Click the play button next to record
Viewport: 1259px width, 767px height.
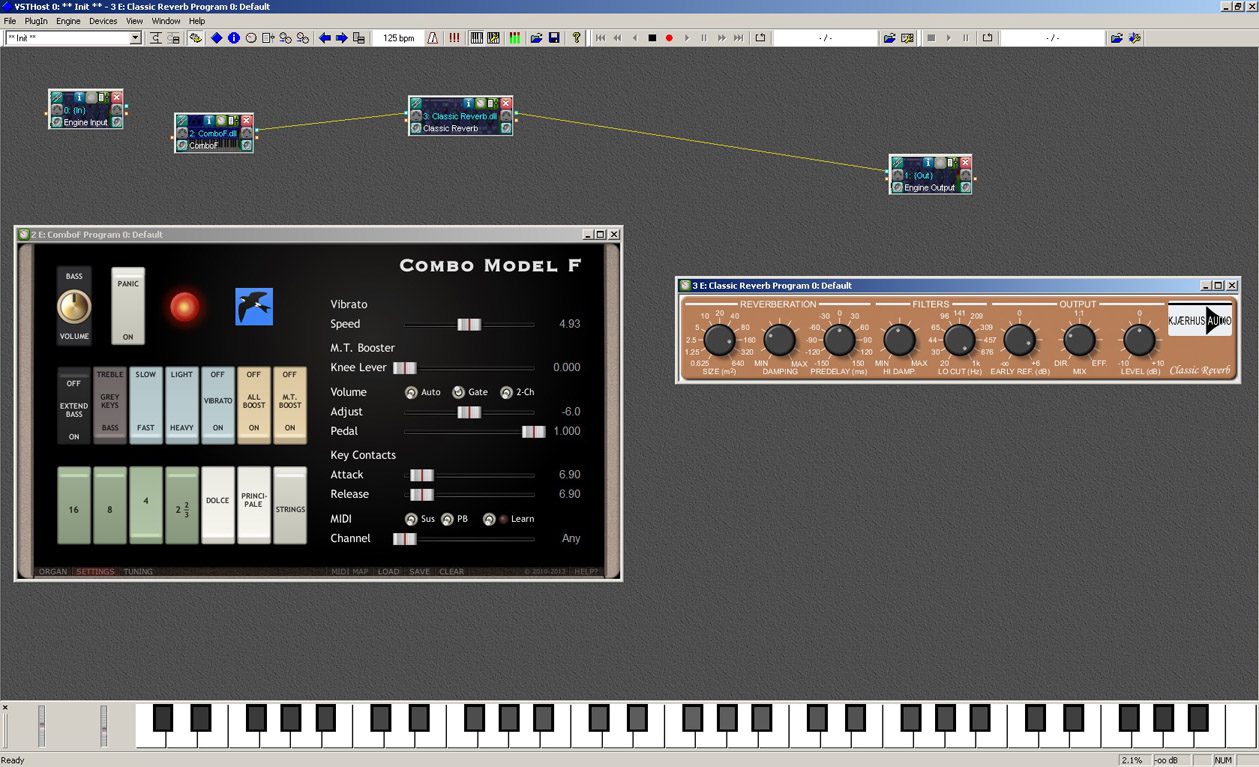tap(686, 38)
